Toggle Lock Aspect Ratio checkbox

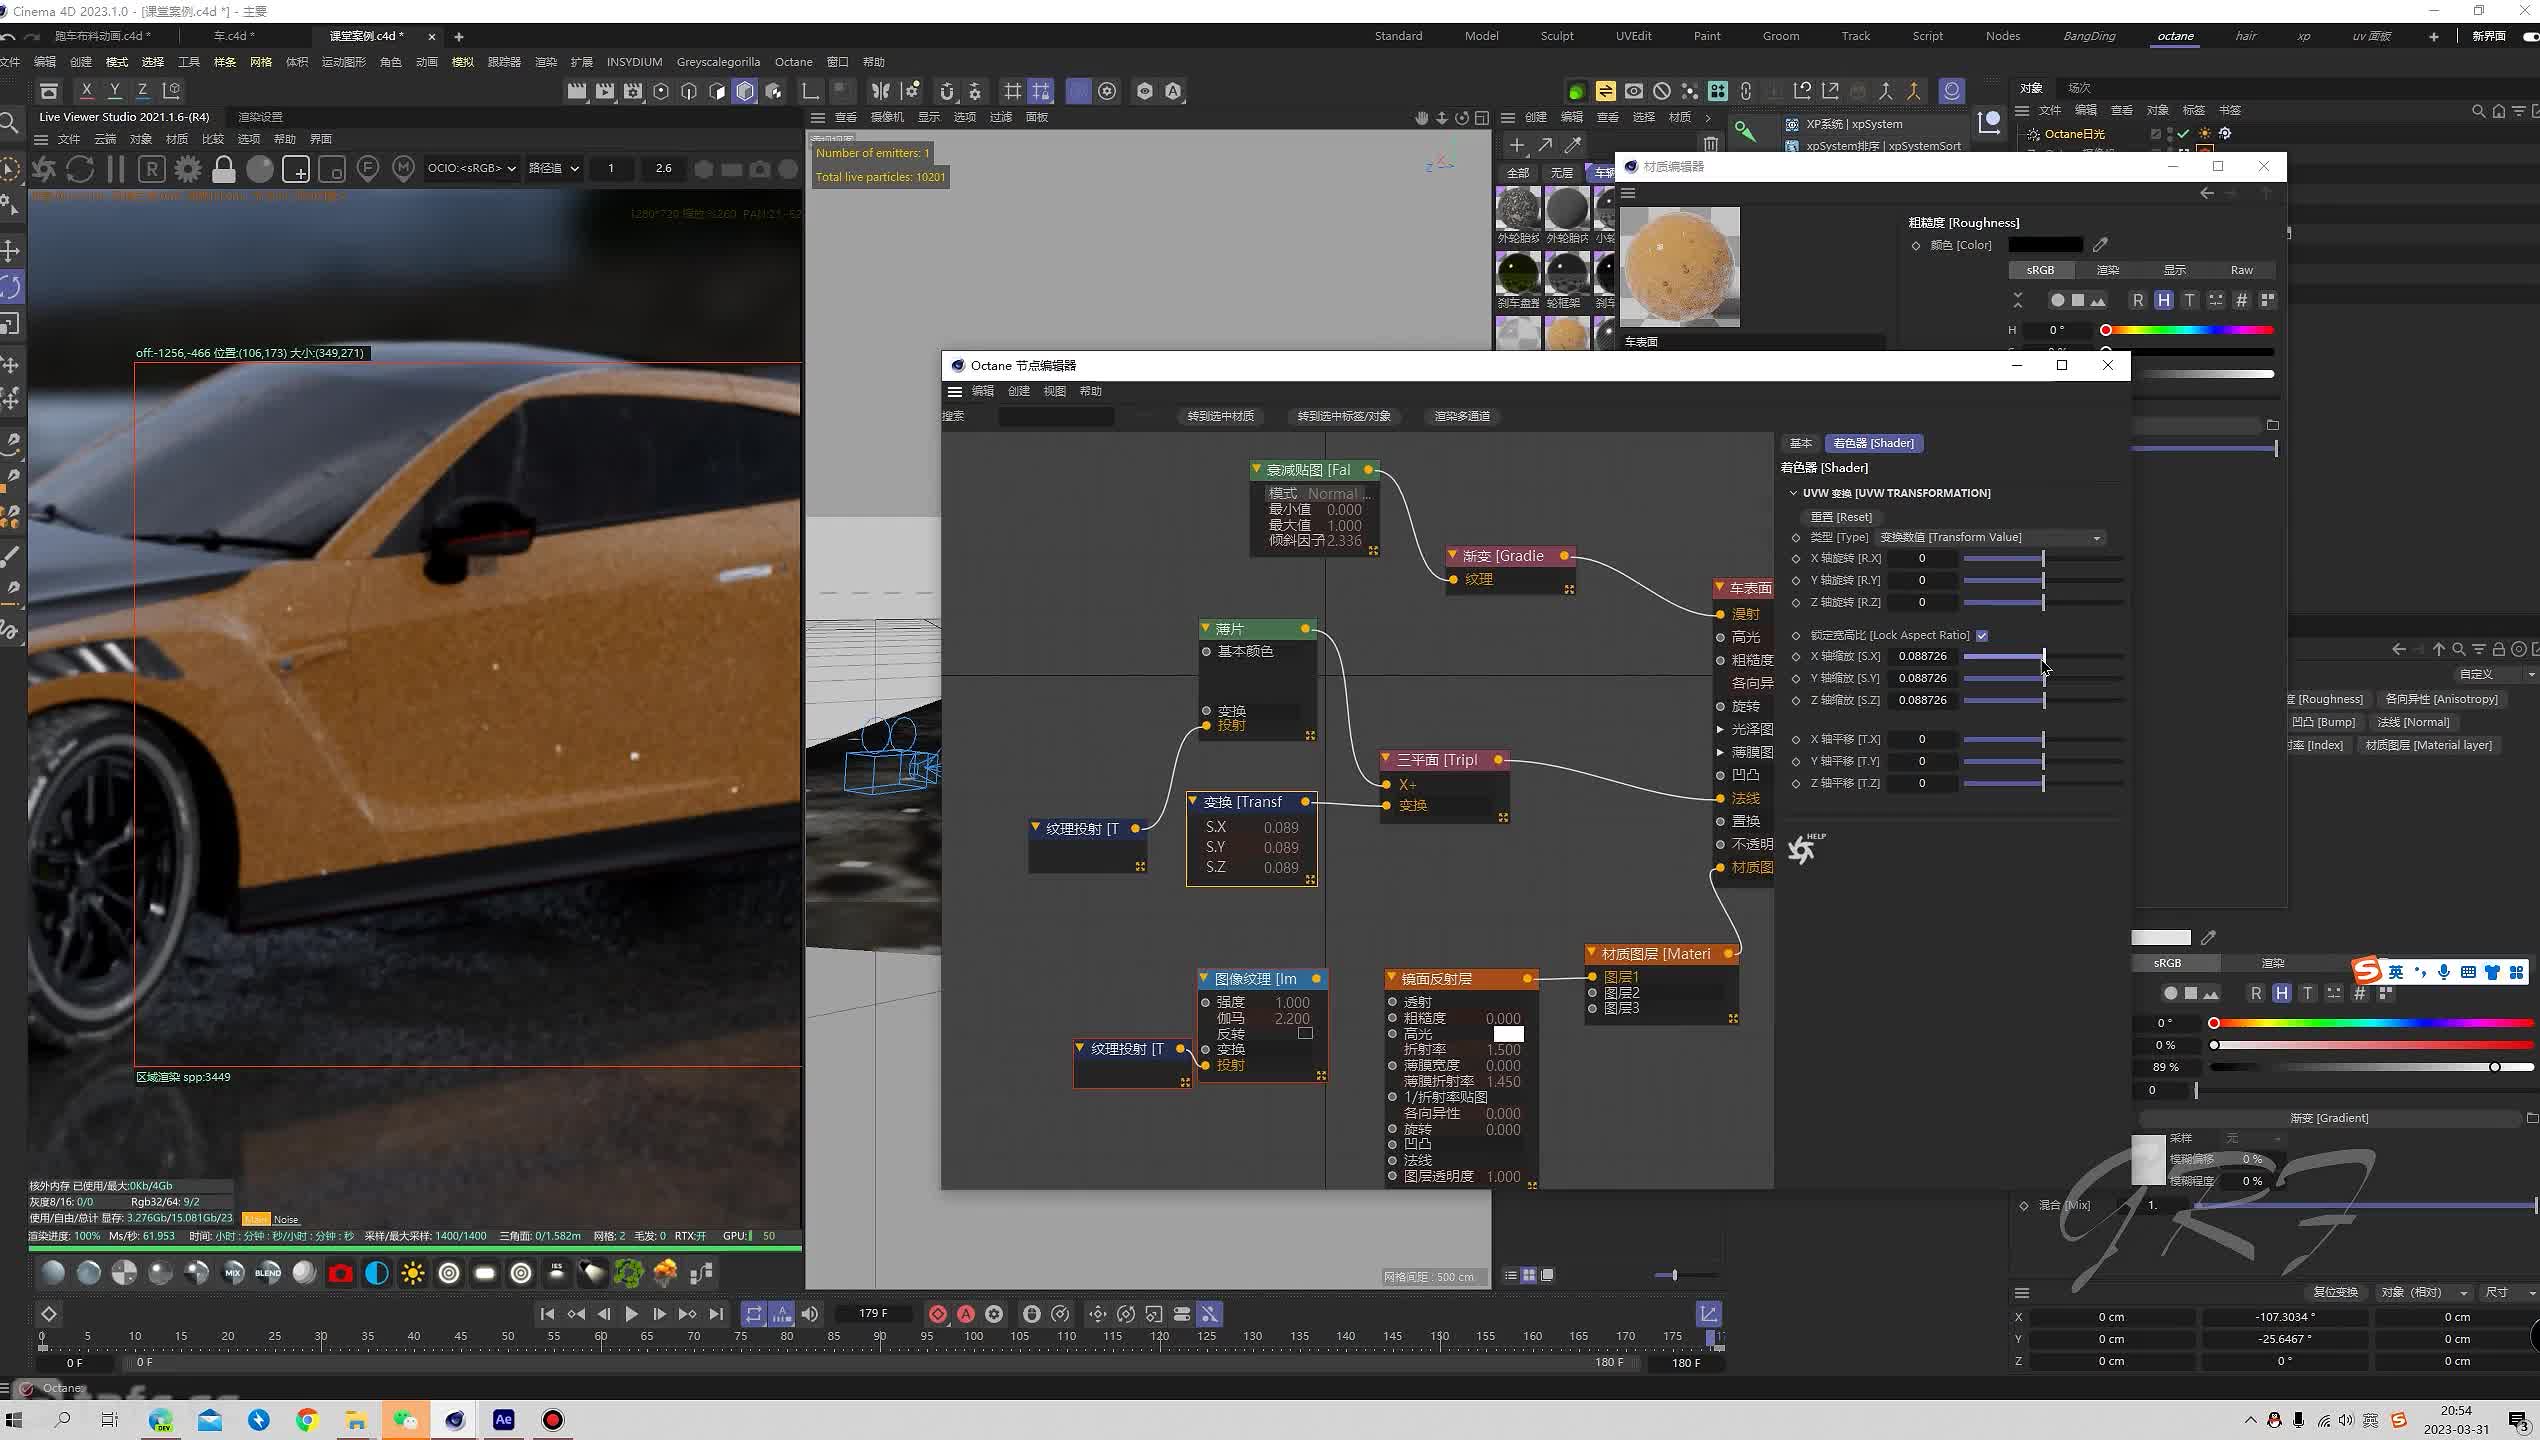coord(1982,635)
